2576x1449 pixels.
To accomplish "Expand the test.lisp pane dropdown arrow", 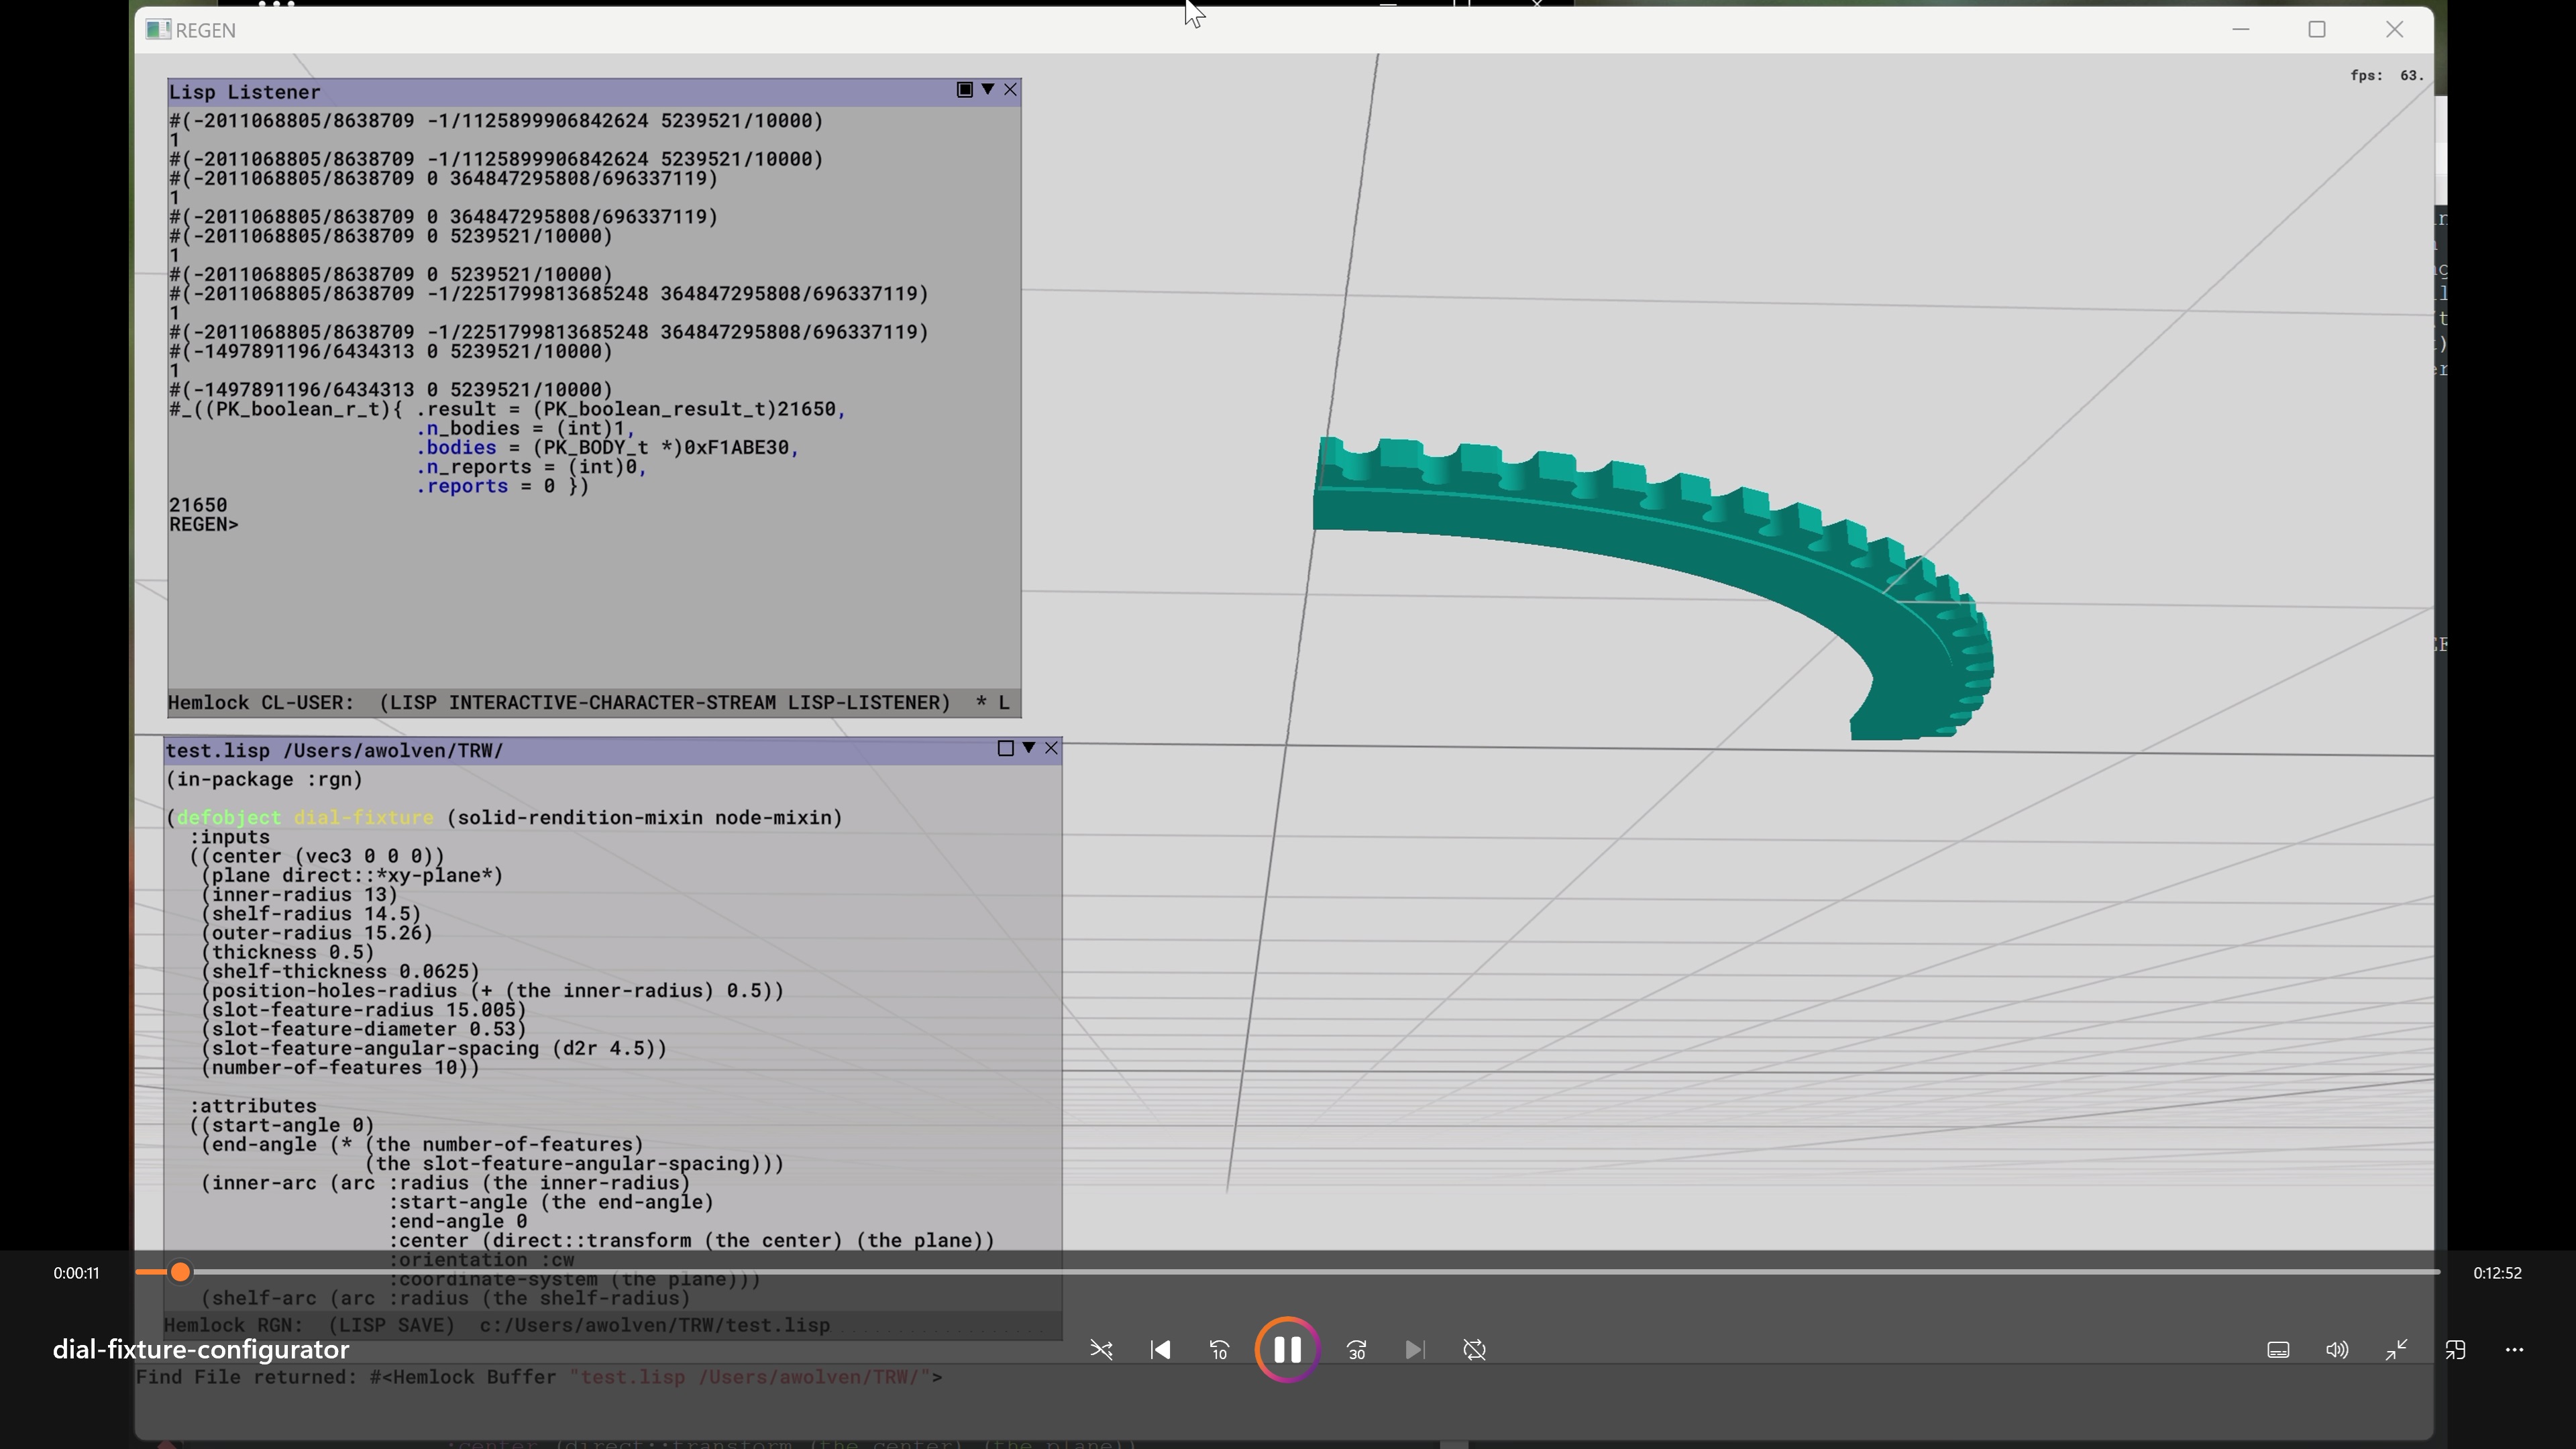I will click(x=1028, y=748).
